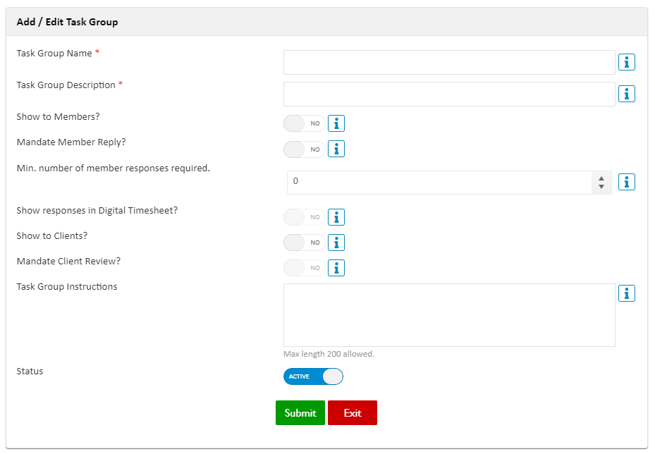Decrease min member responses with down arrow
Screen dimensions: 655x454
(601, 186)
